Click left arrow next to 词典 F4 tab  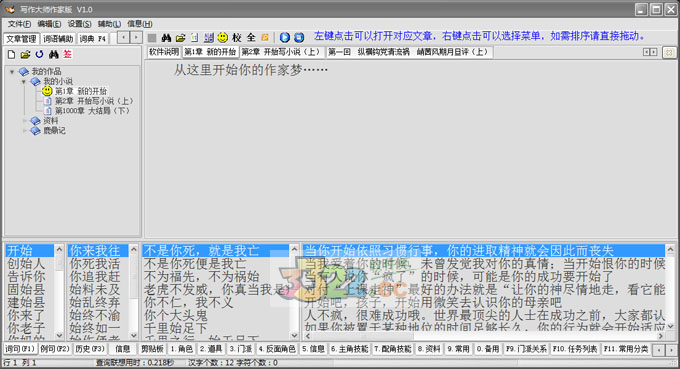(x=124, y=38)
